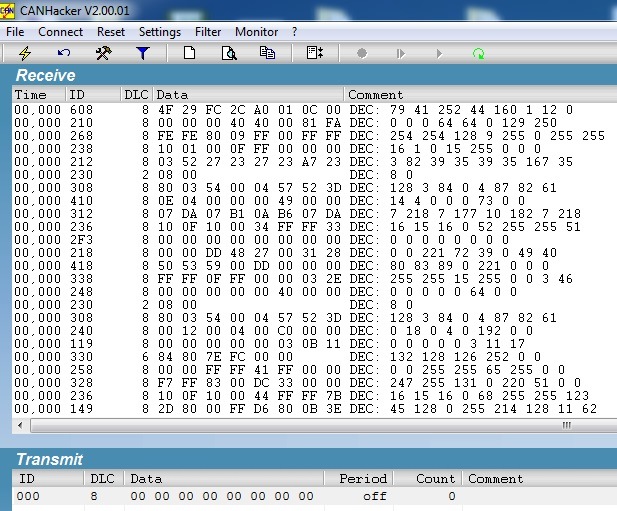Select the receive row with ID 410
The height and width of the screenshot is (511, 617).
point(314,201)
